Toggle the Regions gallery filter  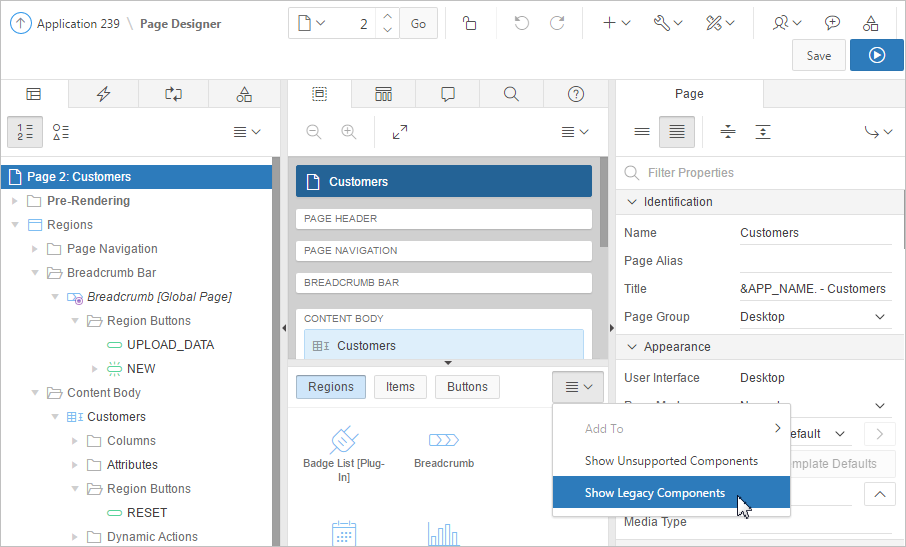(x=330, y=387)
